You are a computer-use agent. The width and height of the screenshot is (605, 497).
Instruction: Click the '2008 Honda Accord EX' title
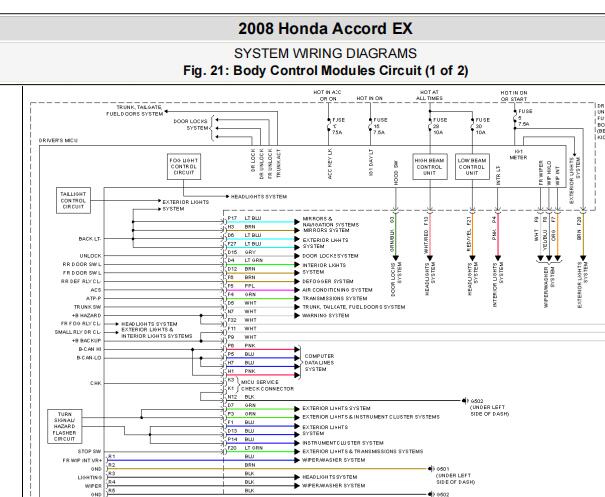click(325, 29)
